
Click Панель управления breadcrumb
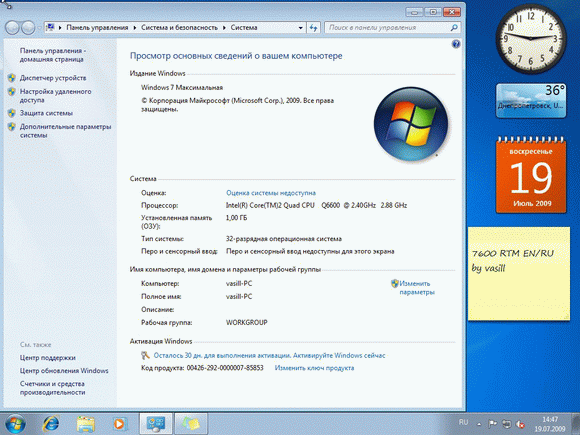click(97, 27)
